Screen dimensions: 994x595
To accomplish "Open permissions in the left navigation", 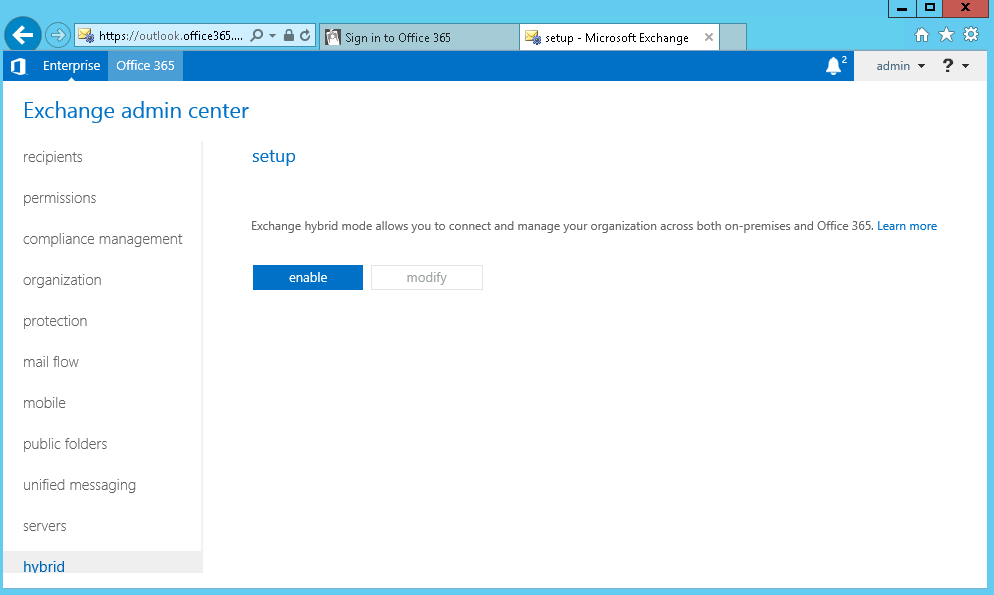I will pyautogui.click(x=60, y=198).
